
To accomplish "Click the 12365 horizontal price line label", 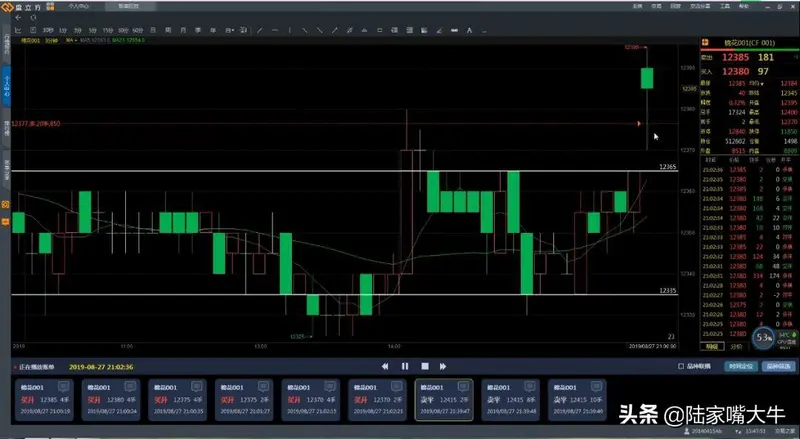I will pyautogui.click(x=667, y=167).
